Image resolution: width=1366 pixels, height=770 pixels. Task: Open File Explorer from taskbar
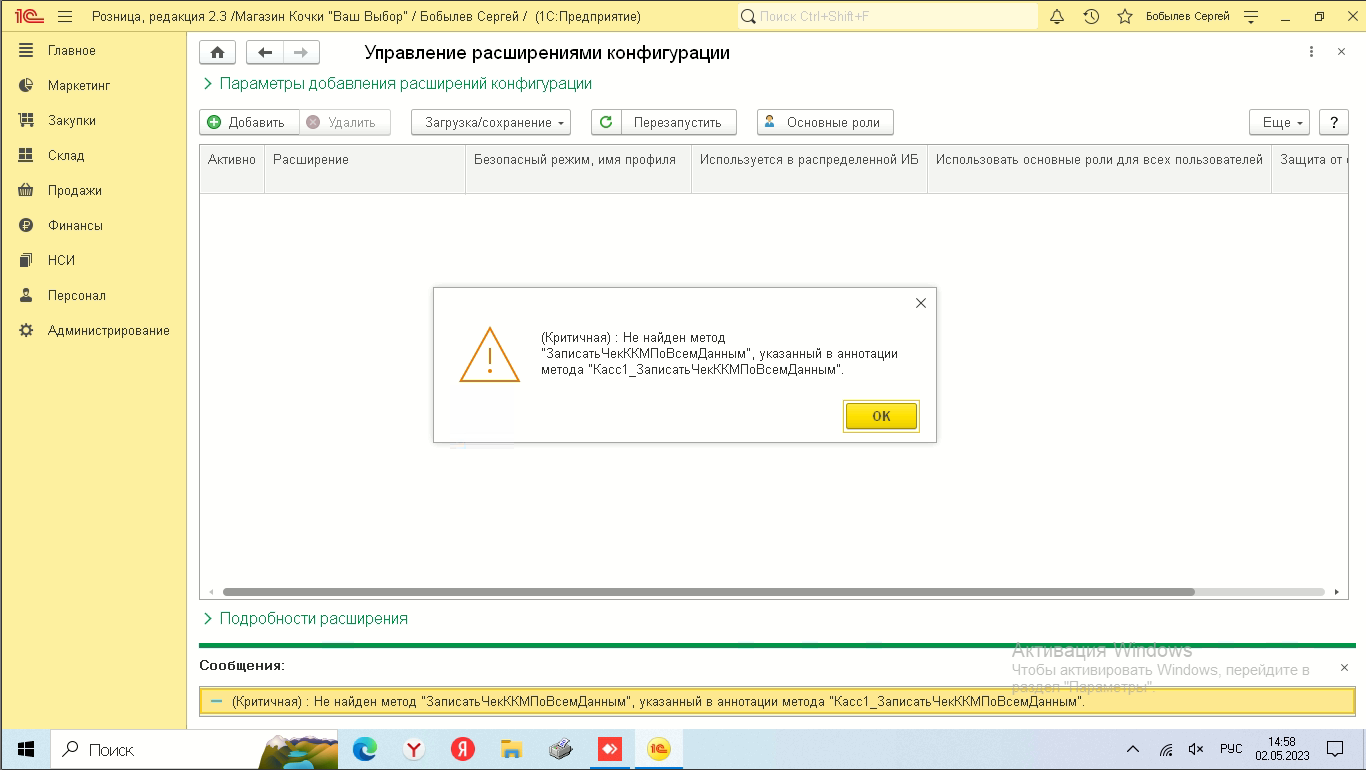pyautogui.click(x=511, y=749)
